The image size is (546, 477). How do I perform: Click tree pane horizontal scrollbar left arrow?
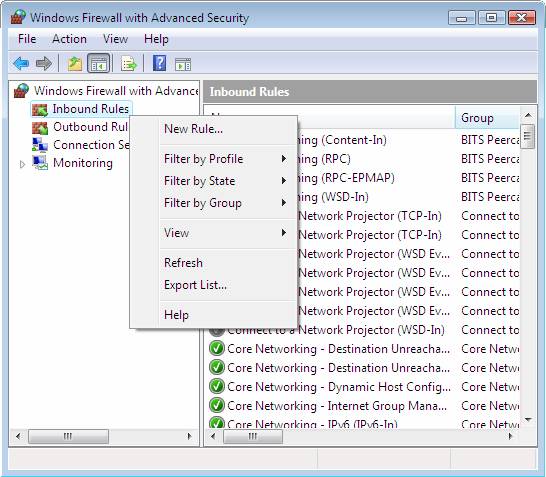pyautogui.click(x=18, y=436)
